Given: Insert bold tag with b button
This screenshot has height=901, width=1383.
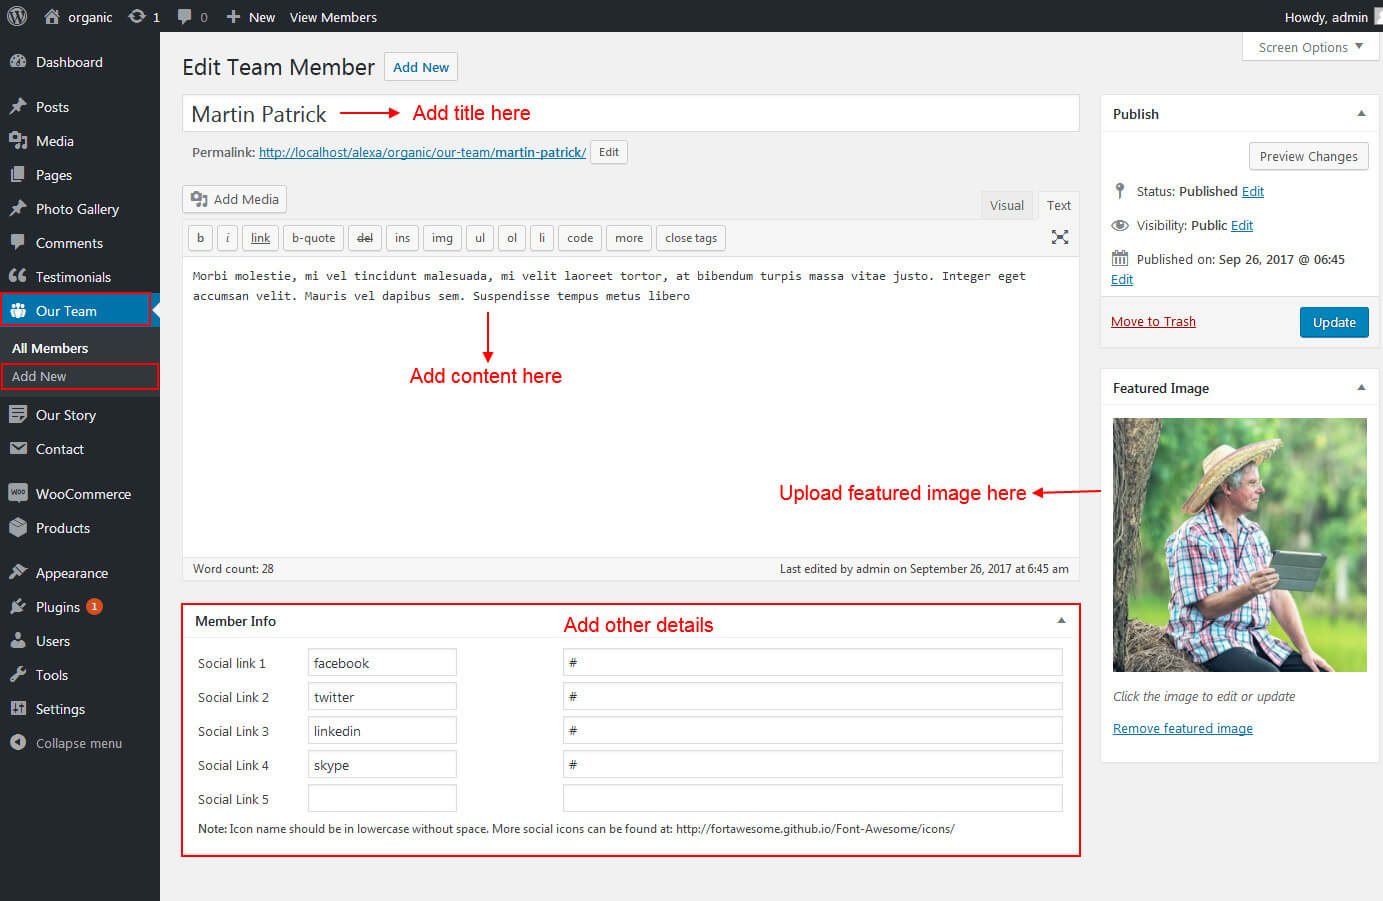Looking at the screenshot, I should click(200, 238).
